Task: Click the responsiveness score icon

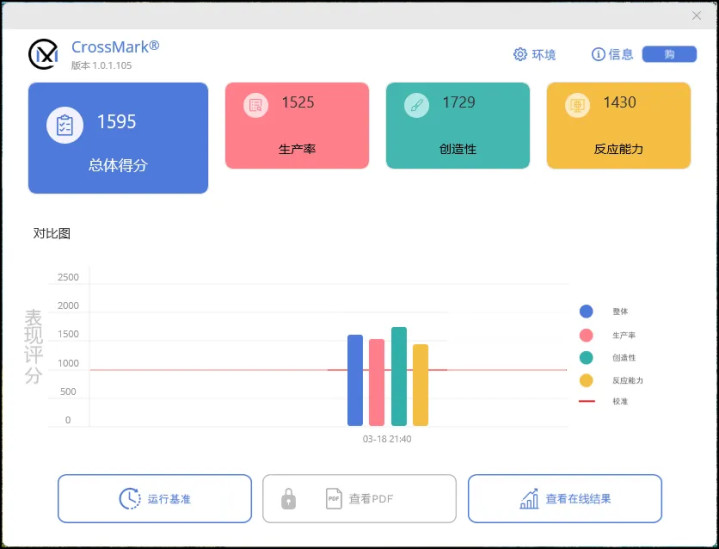Action: [577, 105]
